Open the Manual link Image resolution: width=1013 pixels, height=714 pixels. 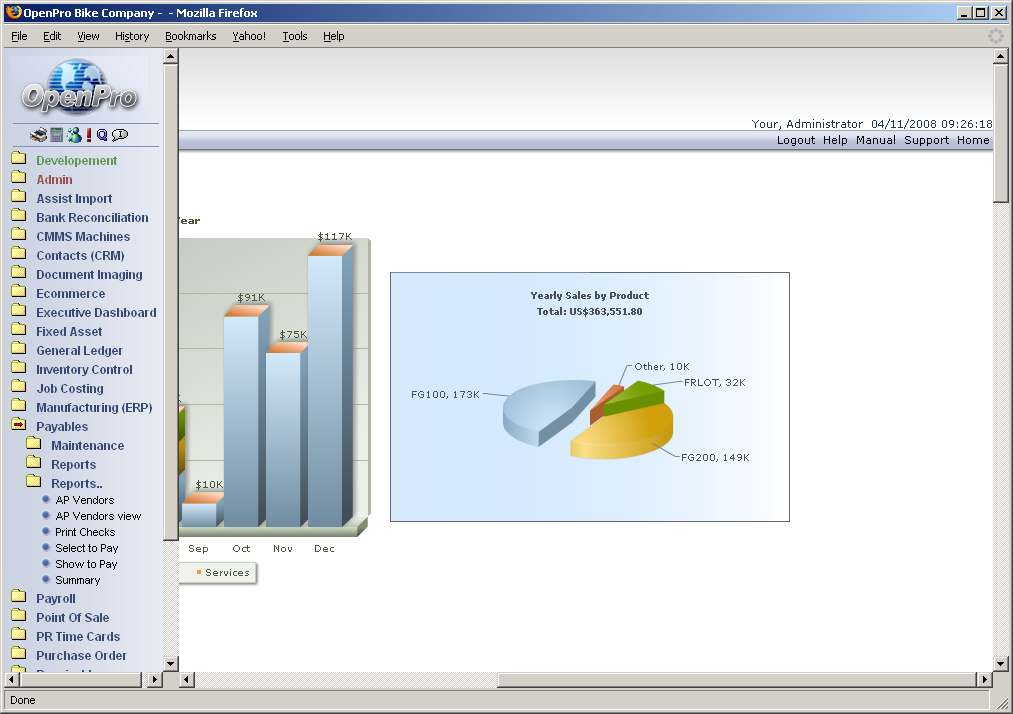(875, 140)
